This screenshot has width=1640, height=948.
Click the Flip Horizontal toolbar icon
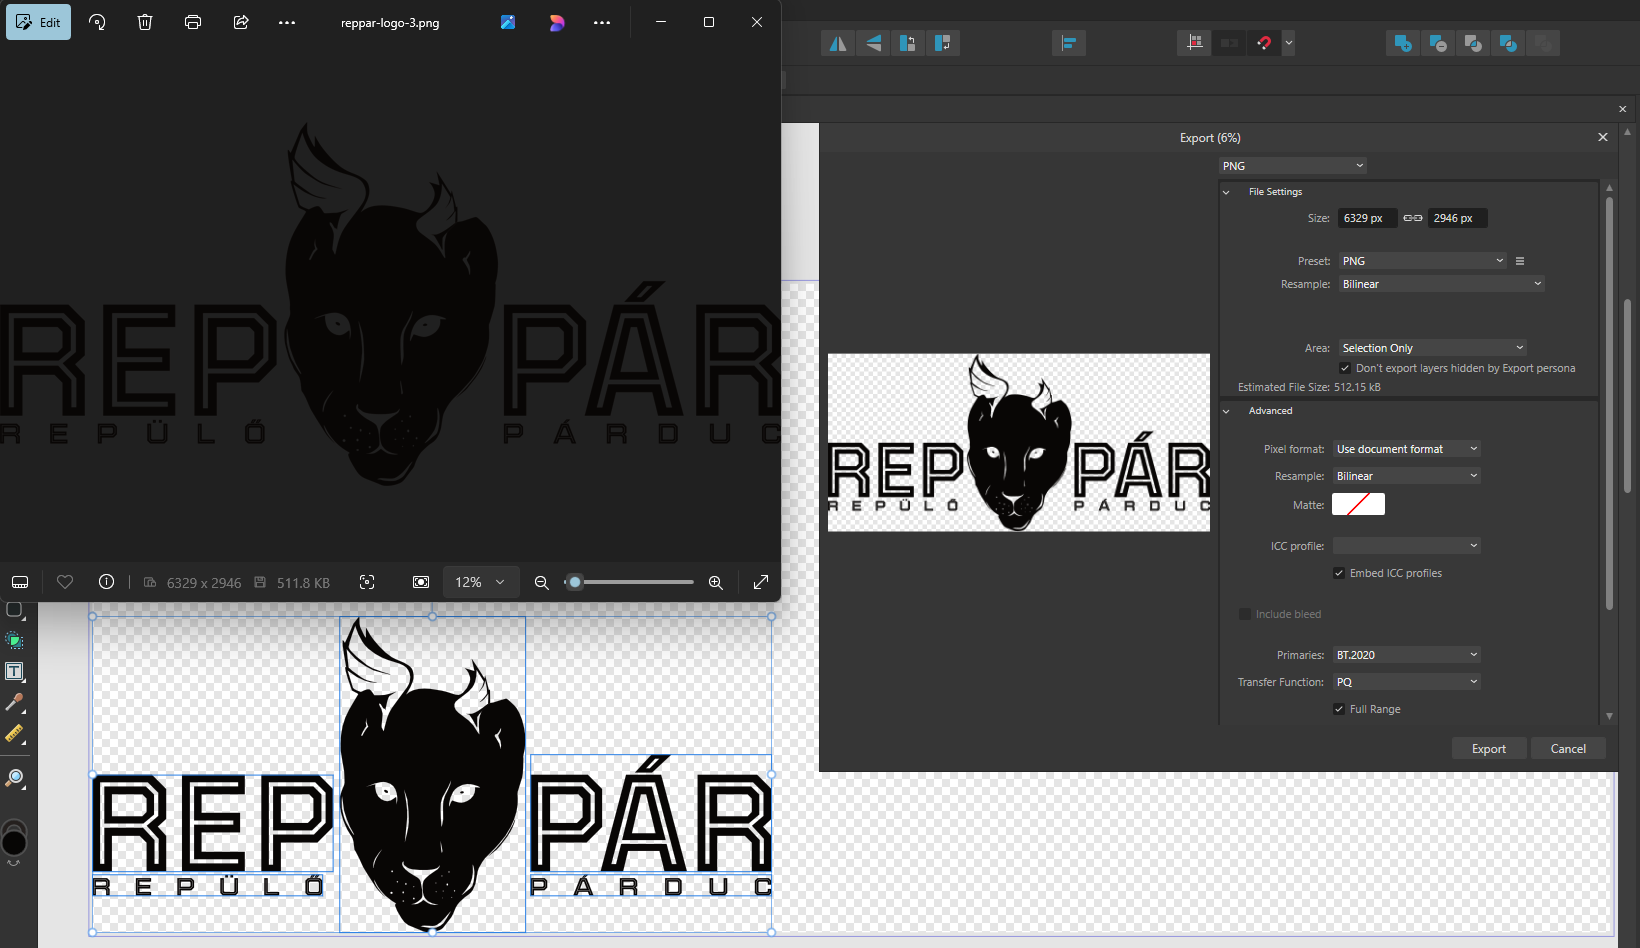coord(838,43)
